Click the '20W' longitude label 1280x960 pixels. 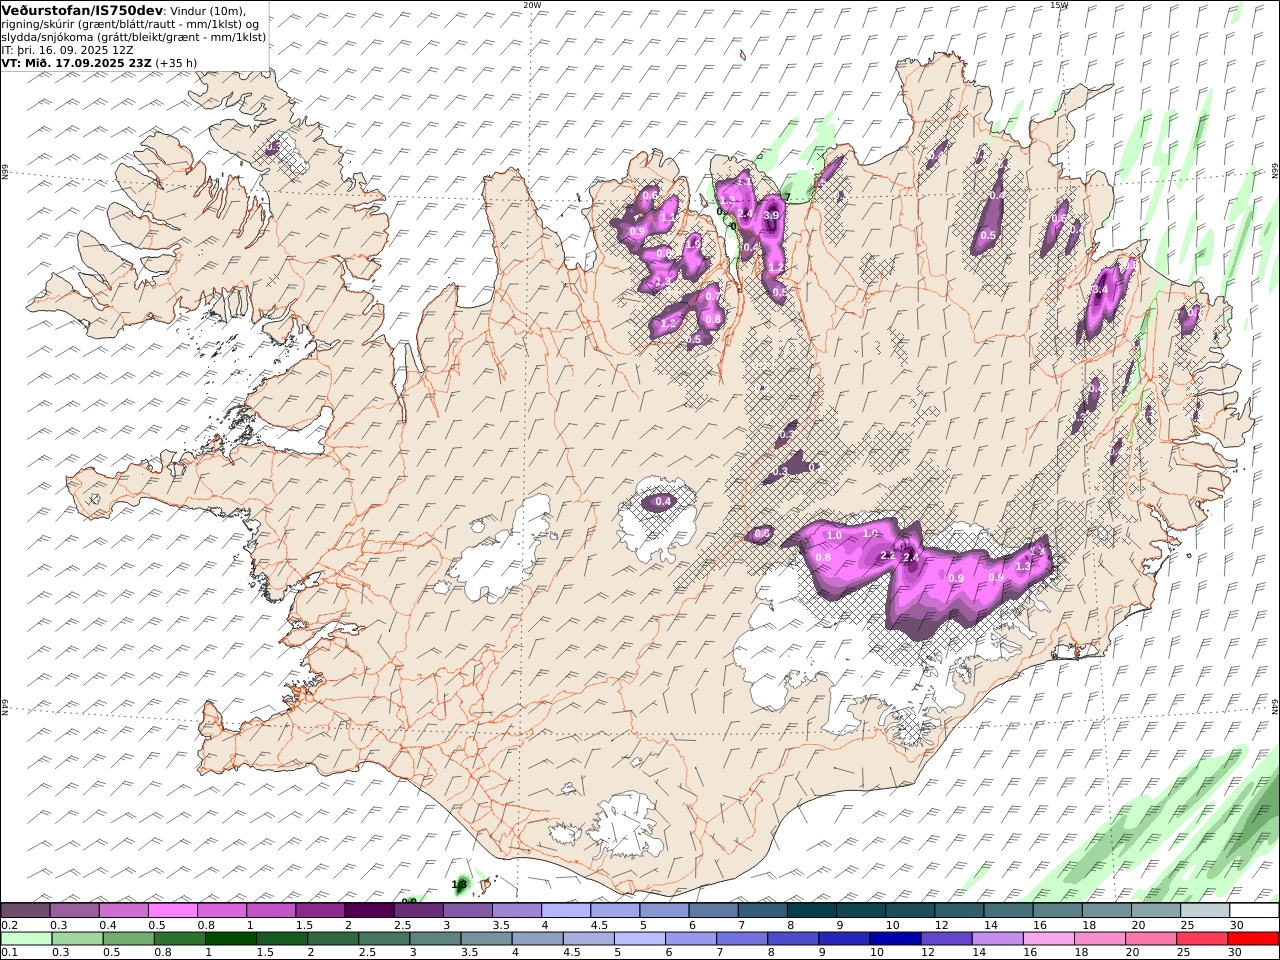531,5
